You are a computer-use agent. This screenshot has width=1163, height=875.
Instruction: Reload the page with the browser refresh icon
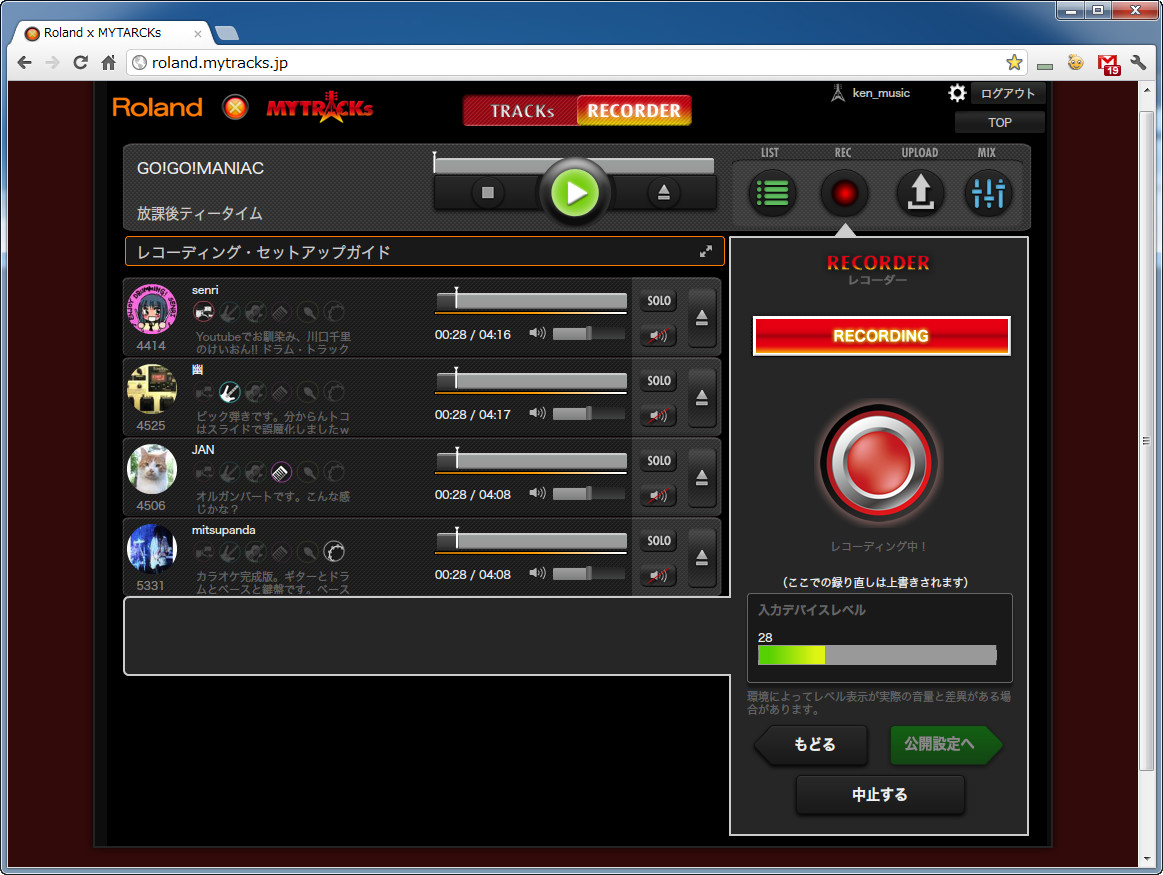pyautogui.click(x=81, y=63)
